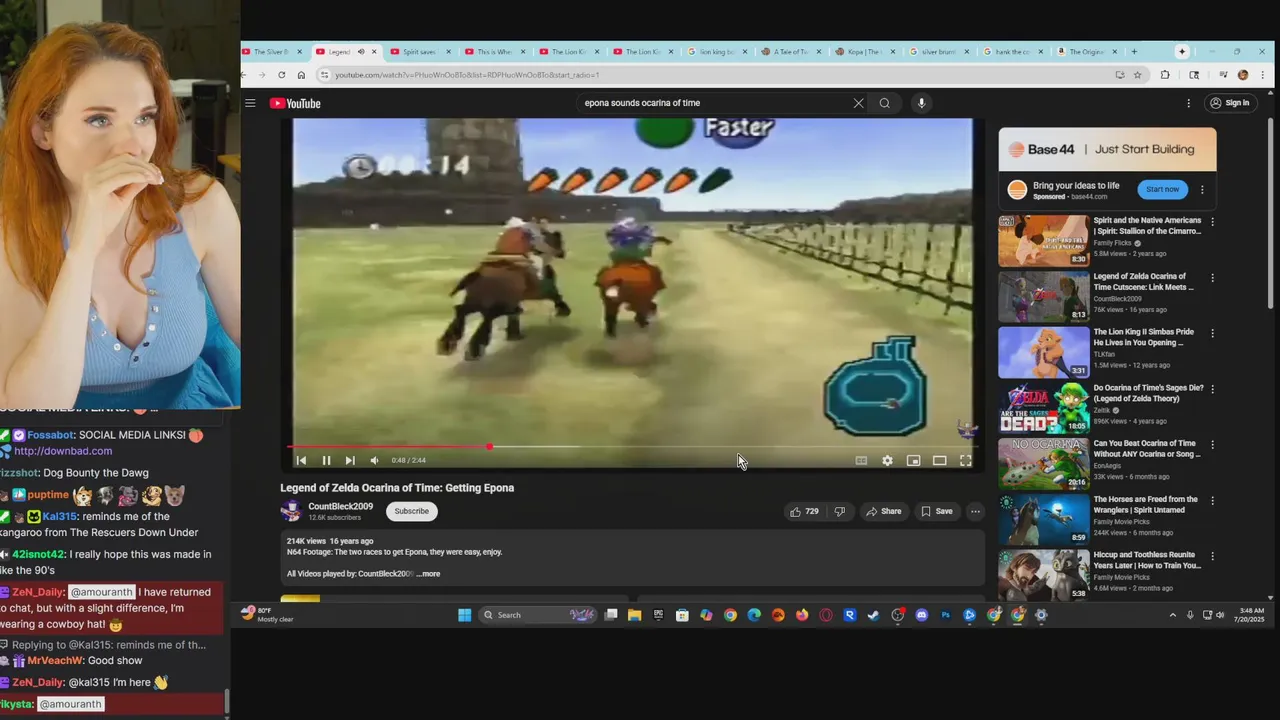The height and width of the screenshot is (720, 1280).
Task: Click Start now on Base44 ad
Action: (1162, 189)
